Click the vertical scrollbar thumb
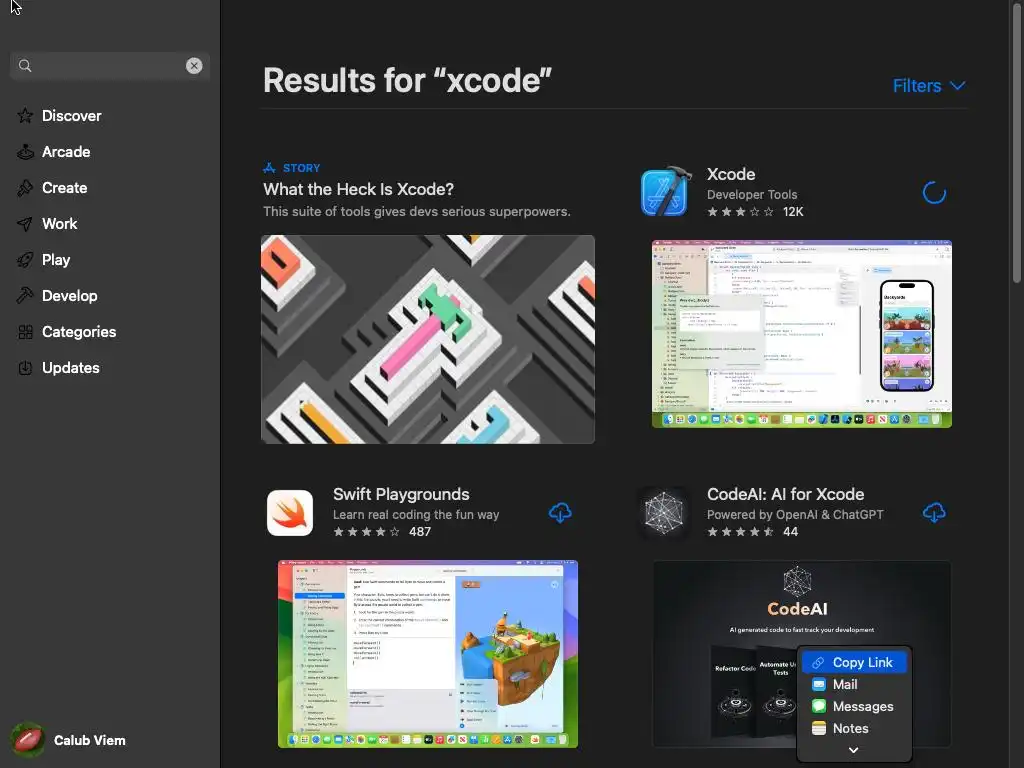Image resolution: width=1024 pixels, height=768 pixels. click(1017, 141)
